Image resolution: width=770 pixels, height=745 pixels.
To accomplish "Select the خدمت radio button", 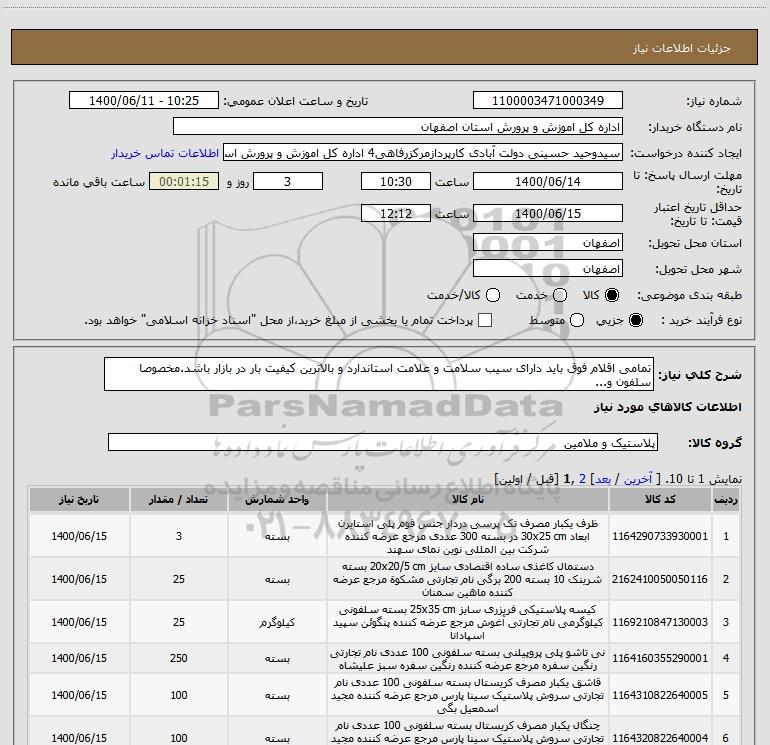I will pyautogui.click(x=560, y=295).
